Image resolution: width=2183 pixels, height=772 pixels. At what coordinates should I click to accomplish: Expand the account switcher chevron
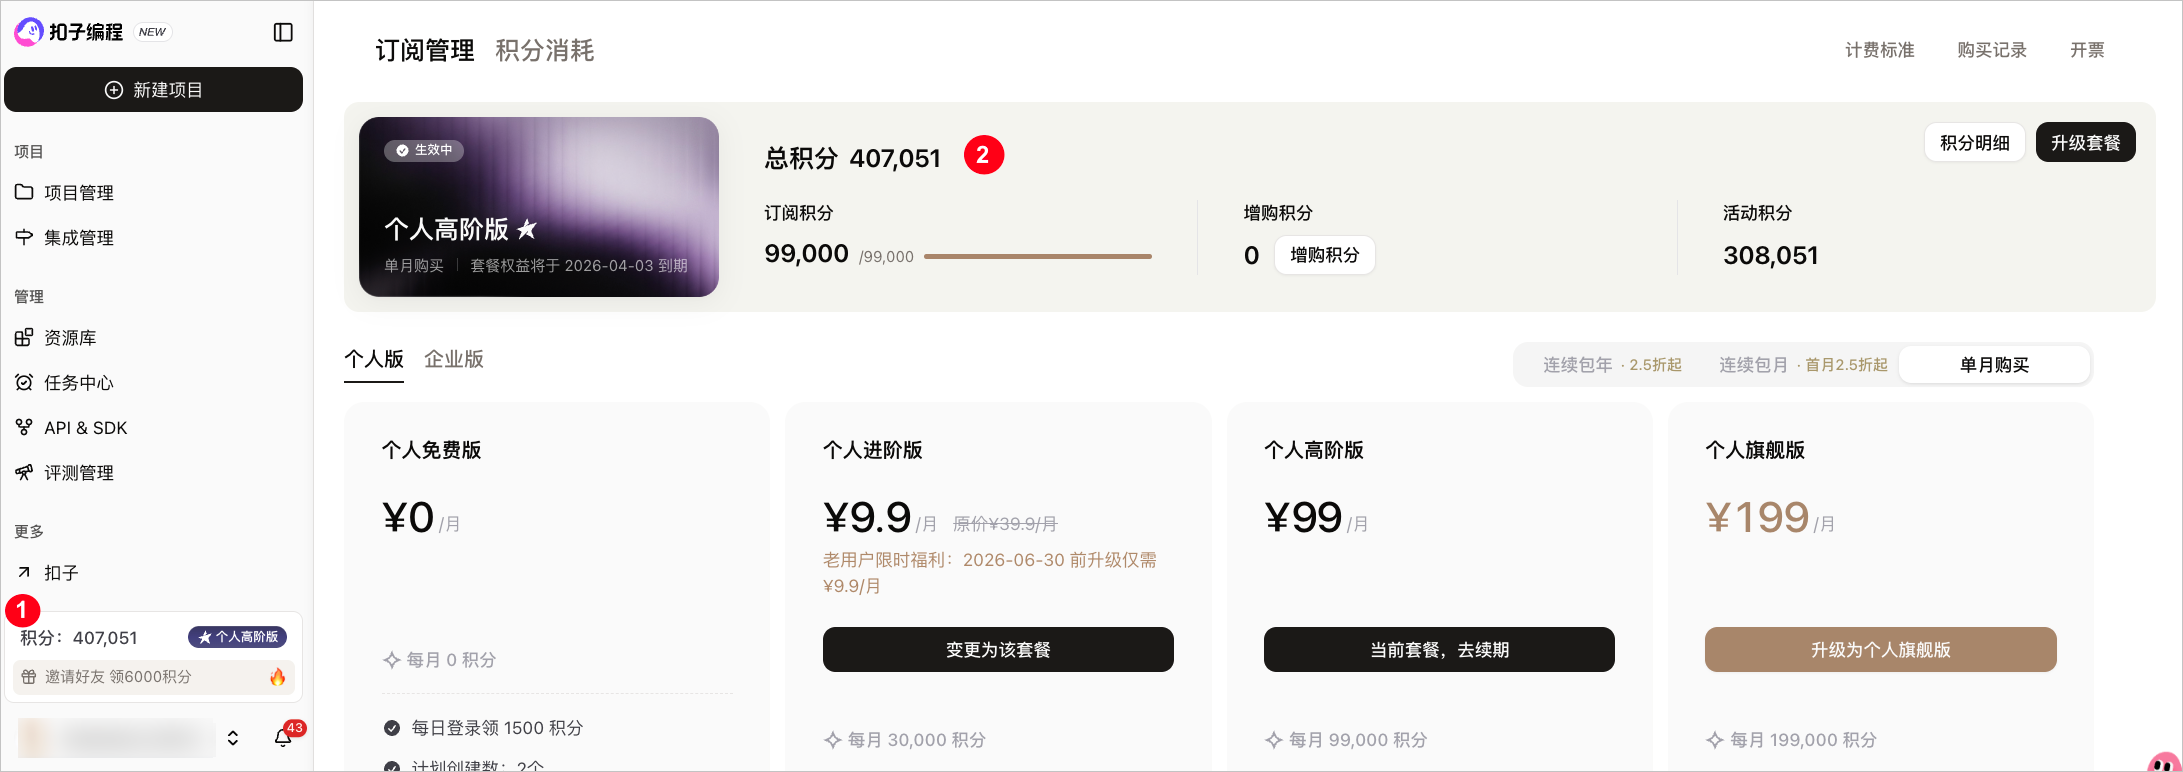tap(233, 738)
